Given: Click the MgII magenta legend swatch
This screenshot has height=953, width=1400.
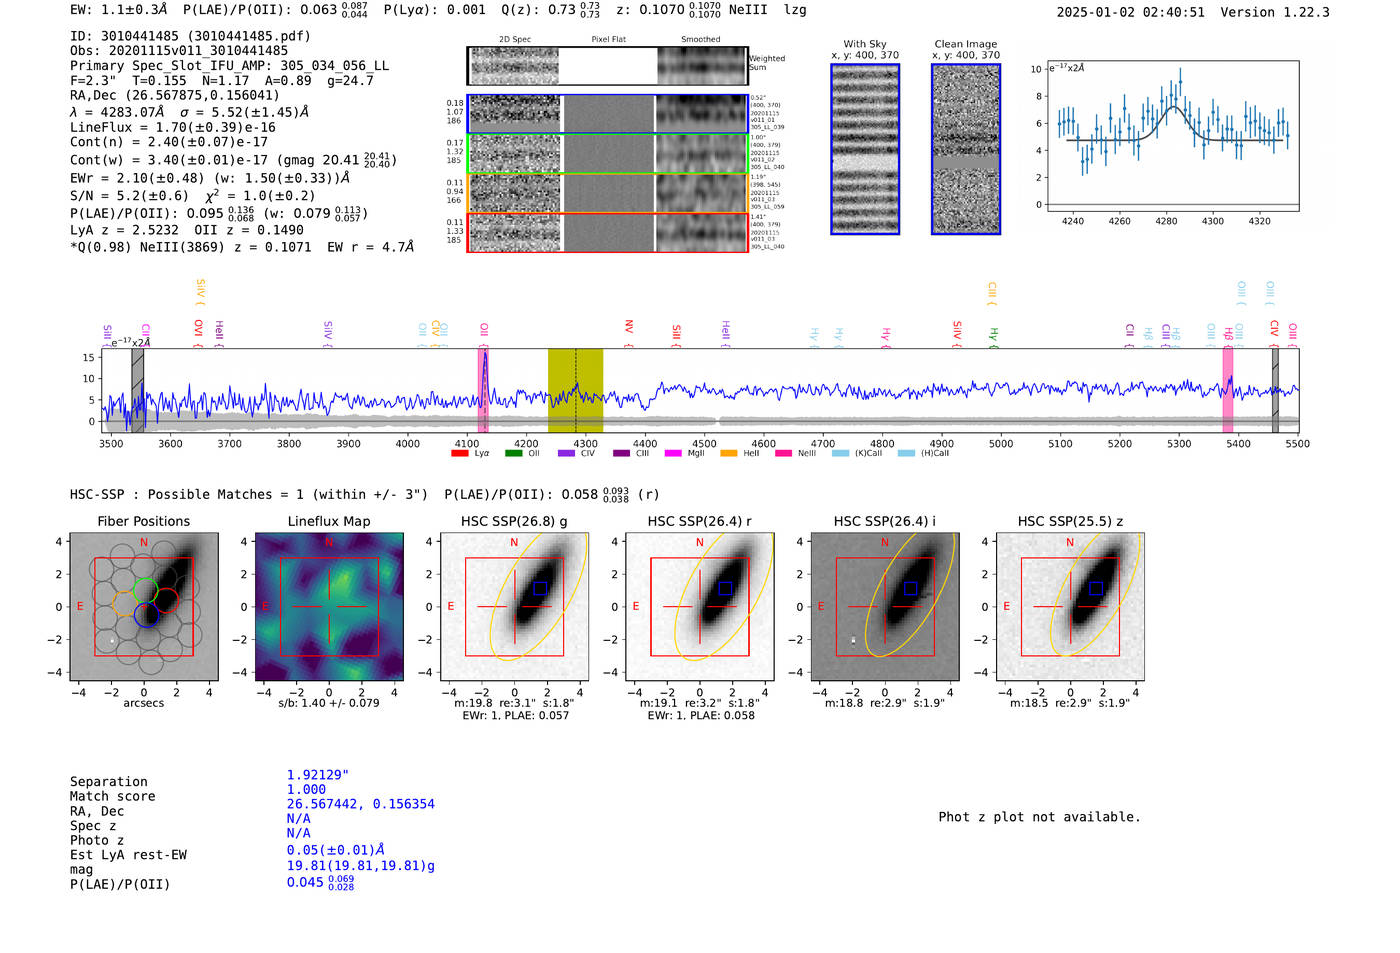Looking at the screenshot, I should pos(675,453).
